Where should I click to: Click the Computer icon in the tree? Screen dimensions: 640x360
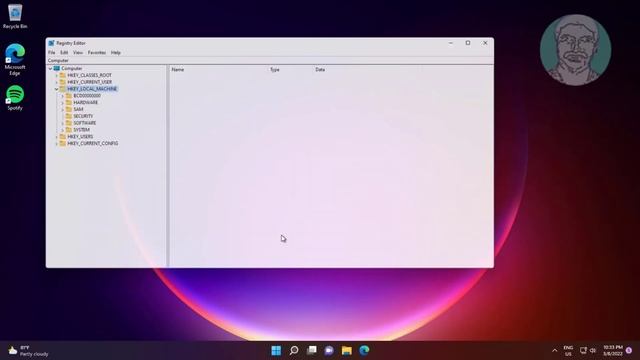pos(57,69)
